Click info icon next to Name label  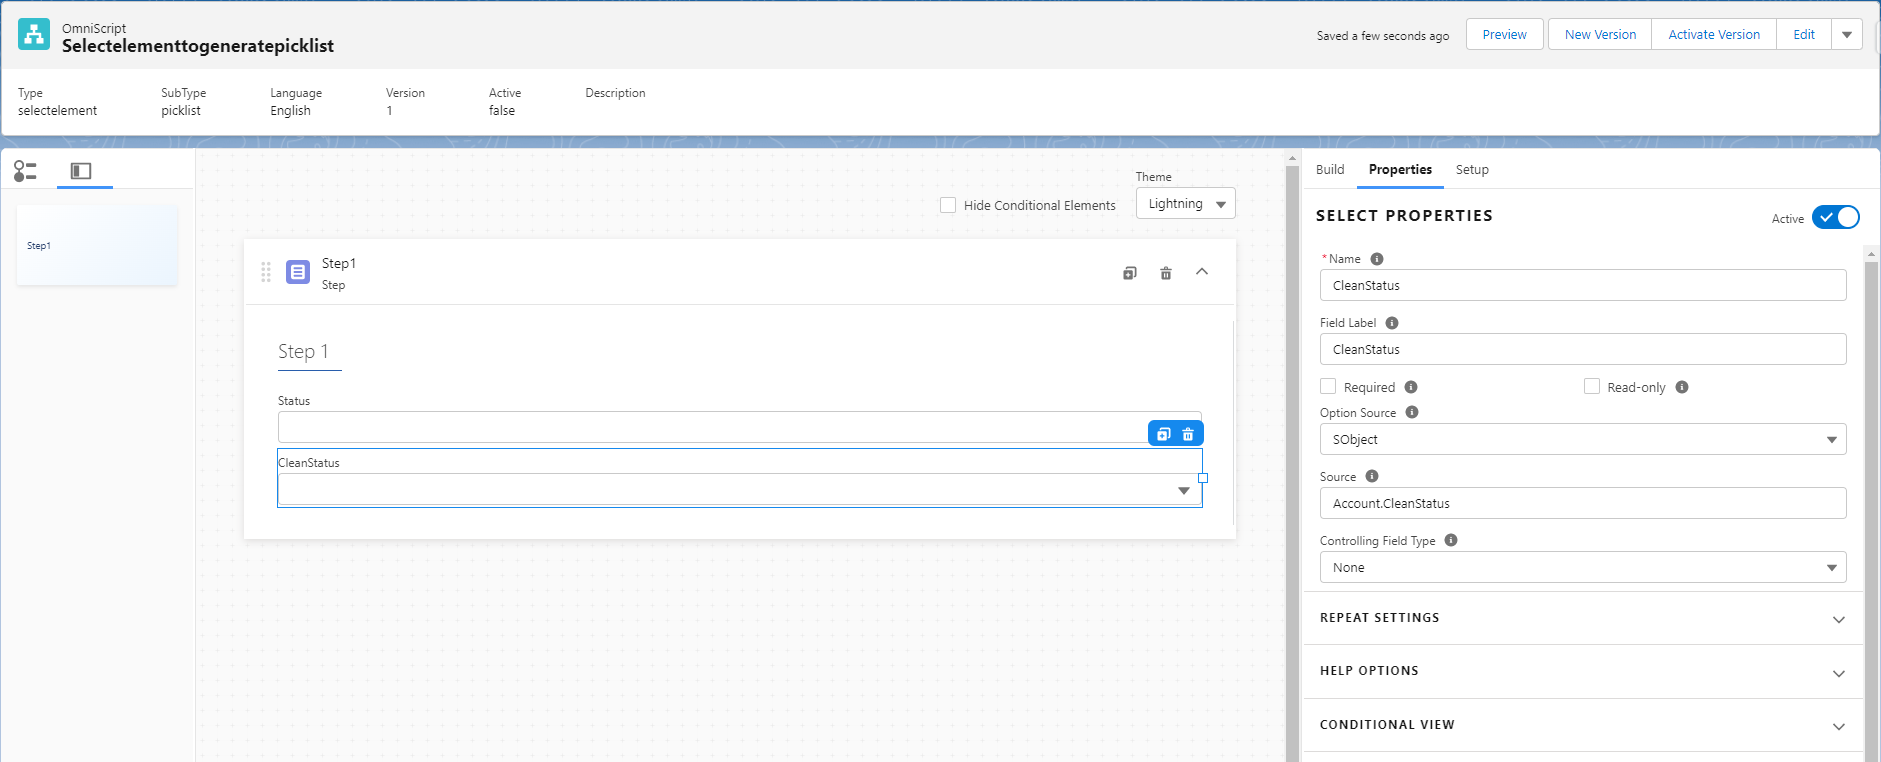coord(1377,259)
